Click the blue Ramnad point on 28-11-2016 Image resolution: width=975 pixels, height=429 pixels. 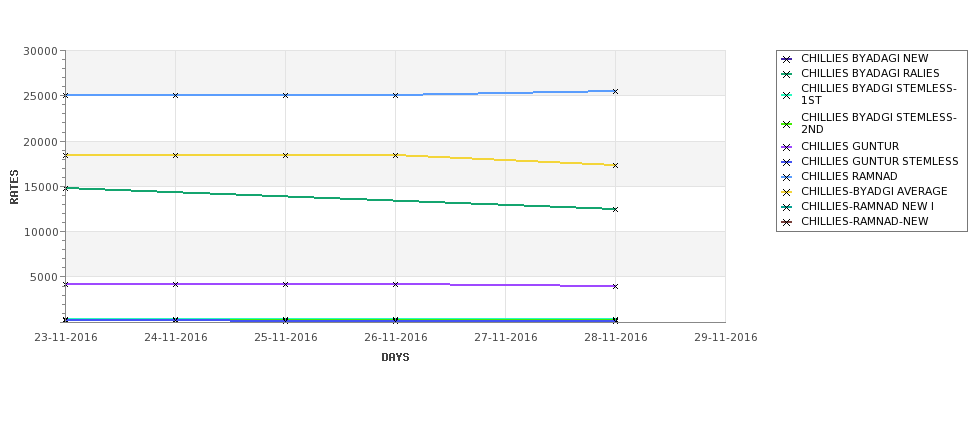615,91
